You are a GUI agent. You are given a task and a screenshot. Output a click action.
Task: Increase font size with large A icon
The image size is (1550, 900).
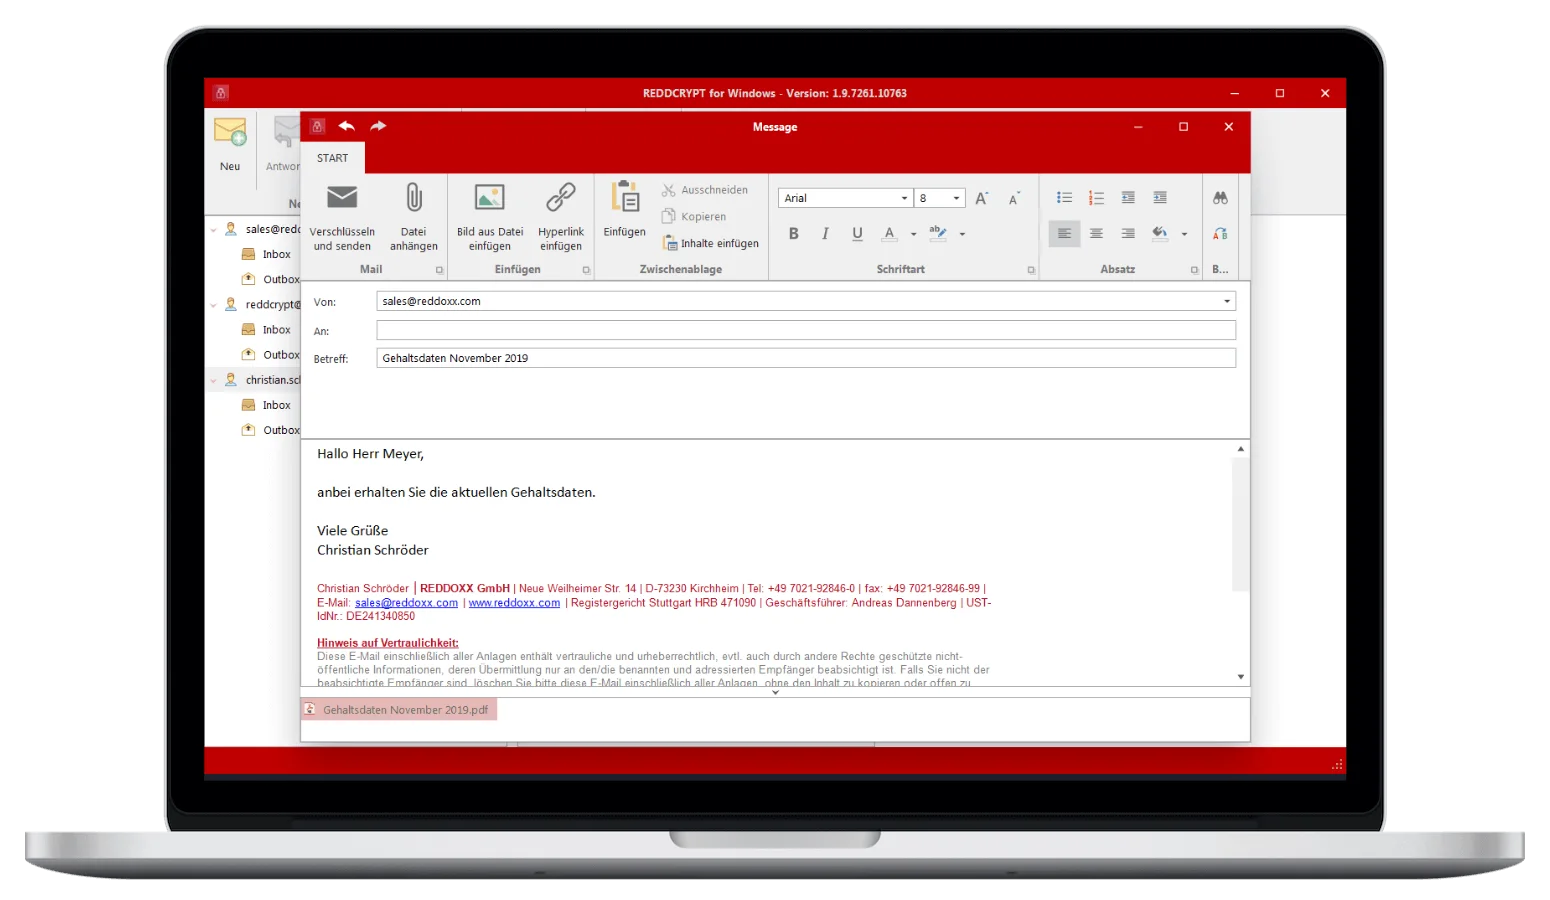[x=982, y=198]
